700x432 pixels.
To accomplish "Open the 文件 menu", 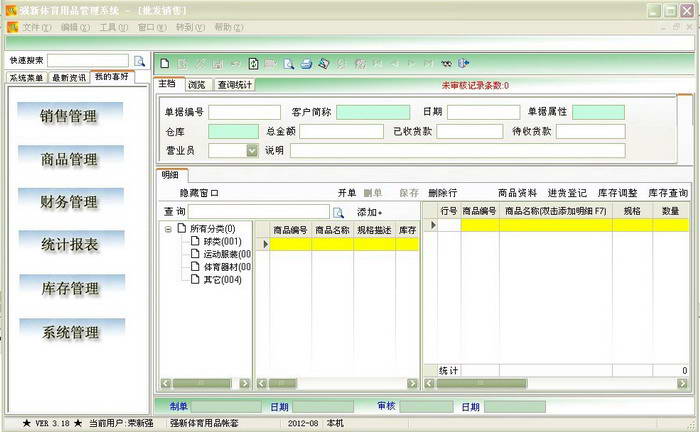I will click(37, 27).
